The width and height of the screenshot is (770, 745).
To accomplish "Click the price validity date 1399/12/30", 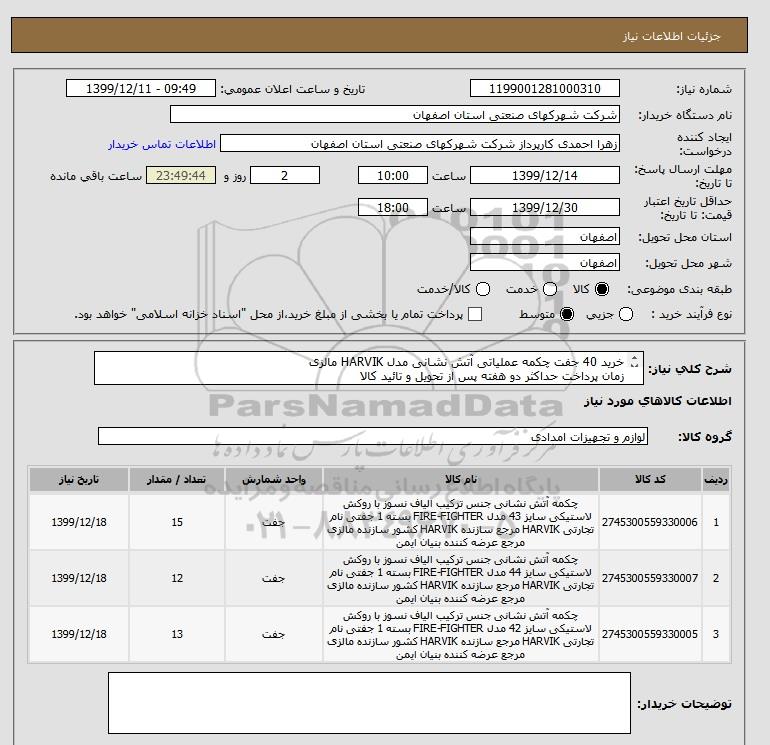I will pyautogui.click(x=545, y=207).
